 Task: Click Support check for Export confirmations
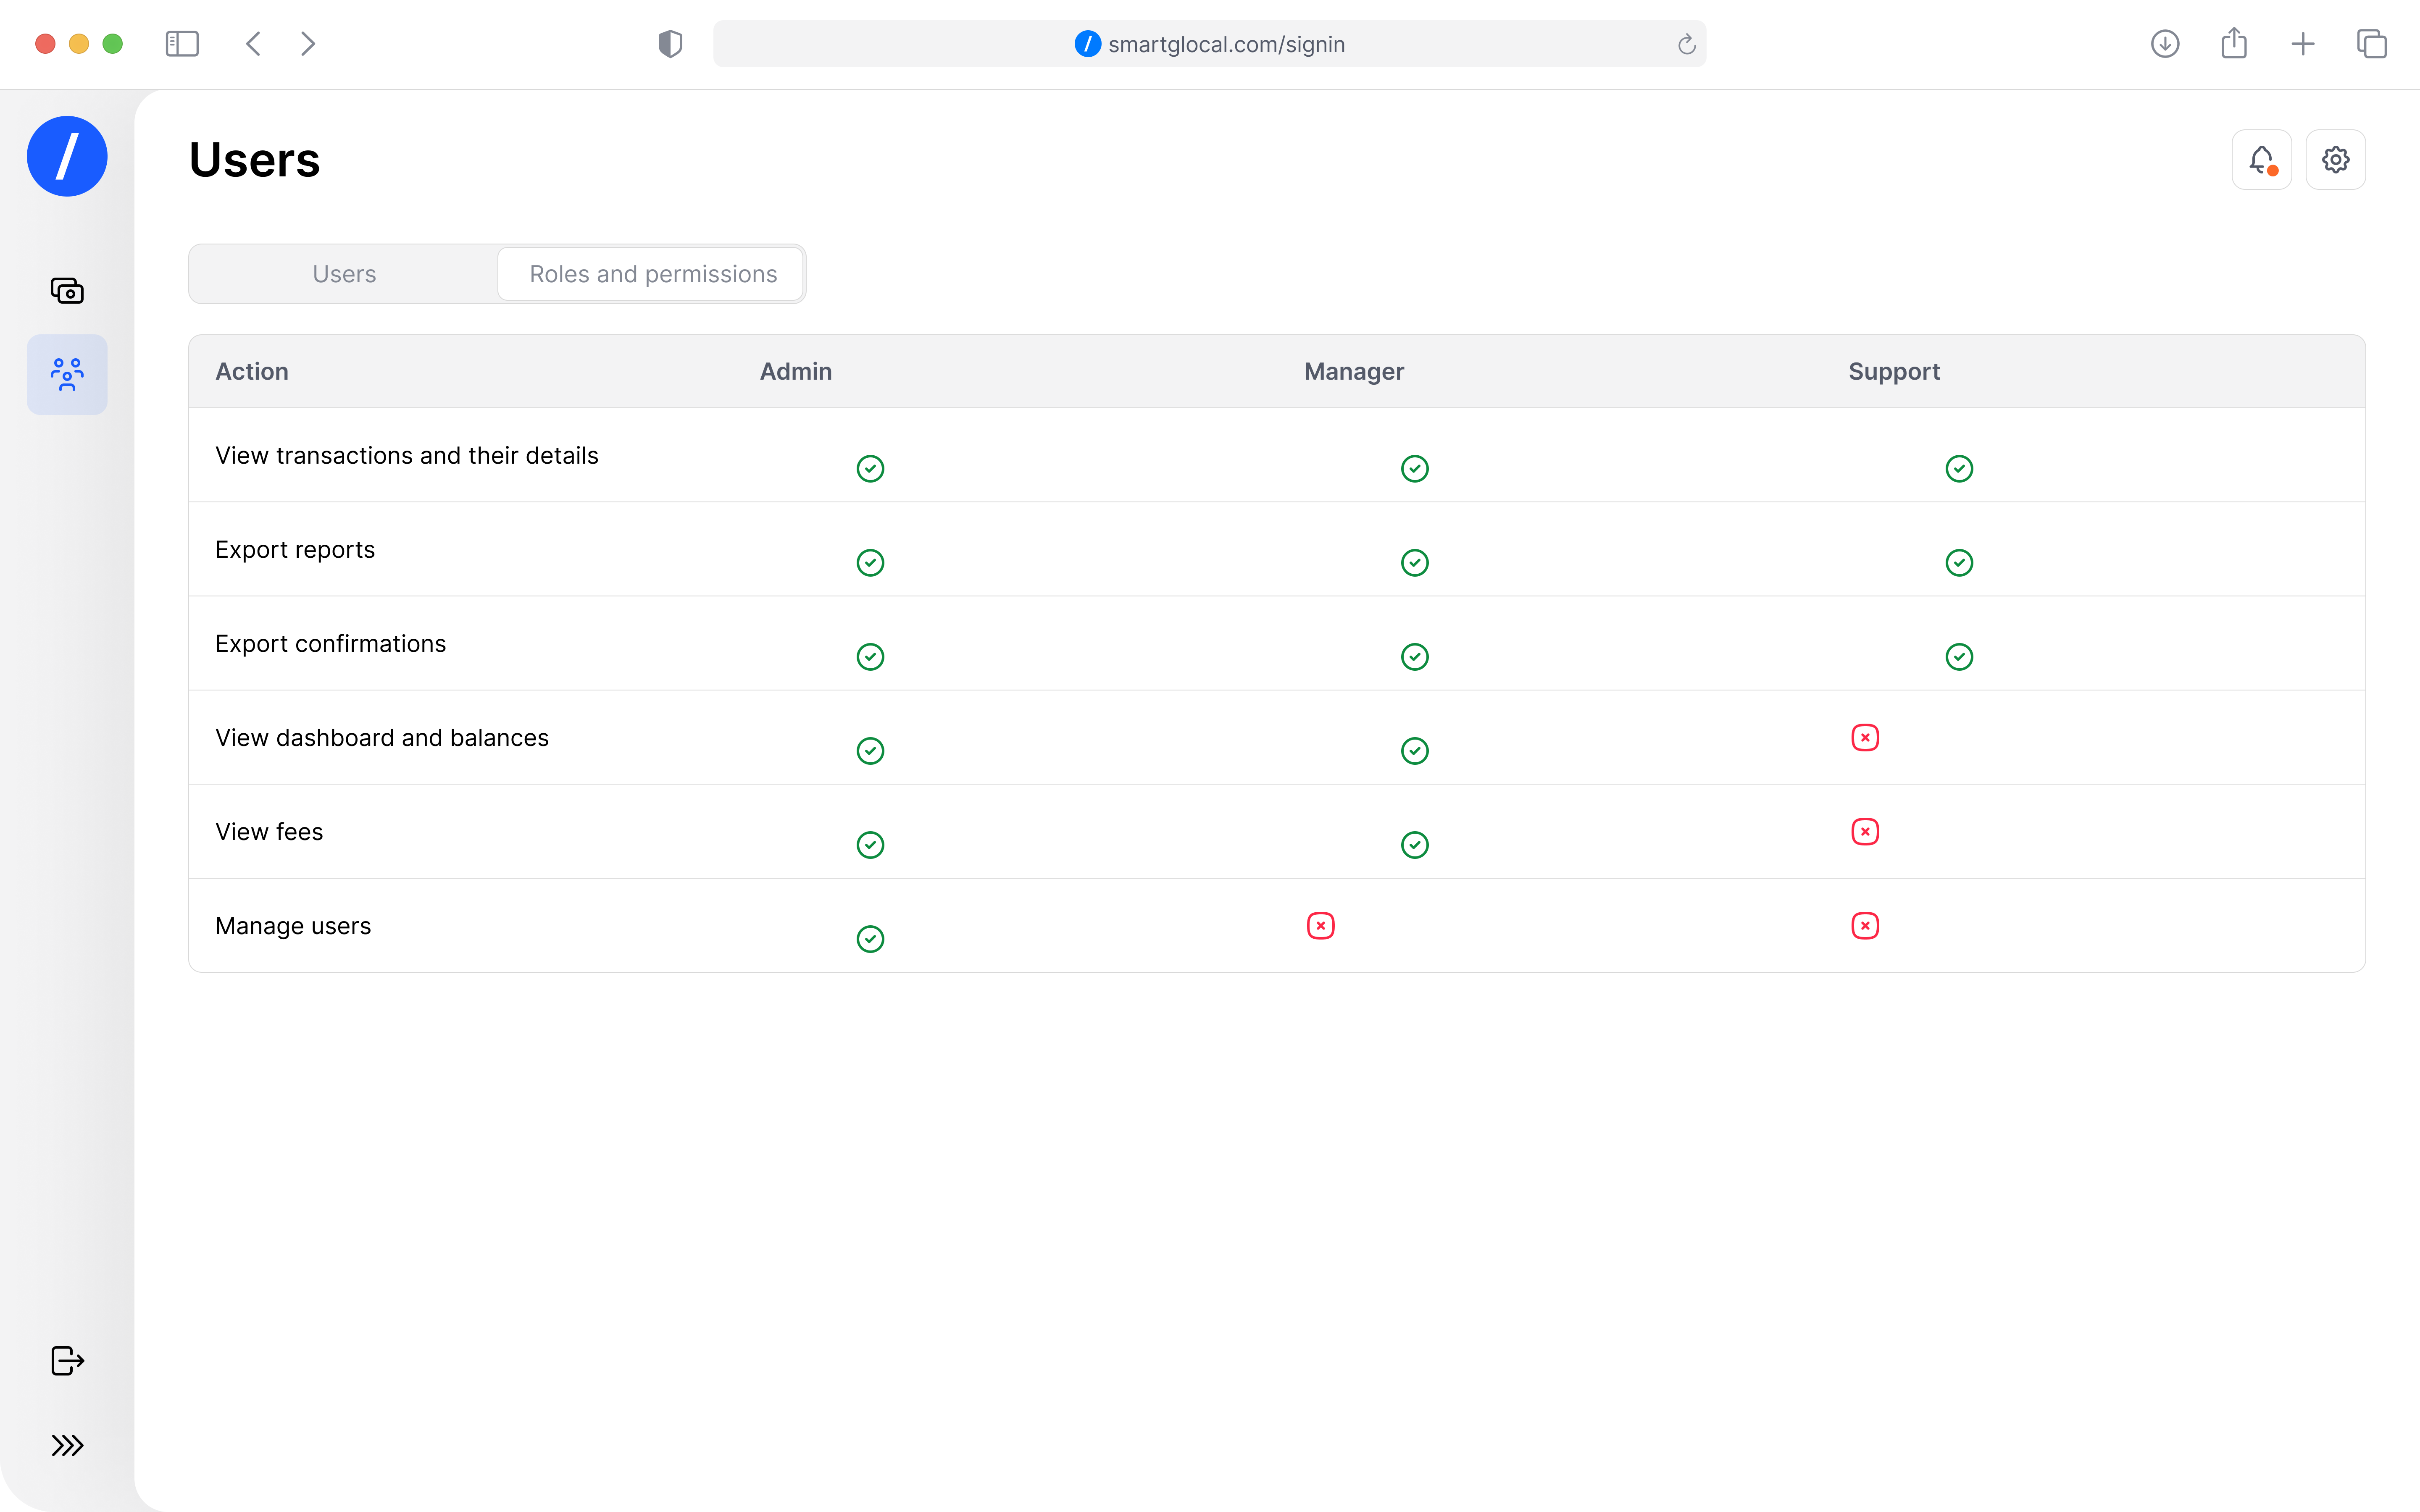(1959, 657)
